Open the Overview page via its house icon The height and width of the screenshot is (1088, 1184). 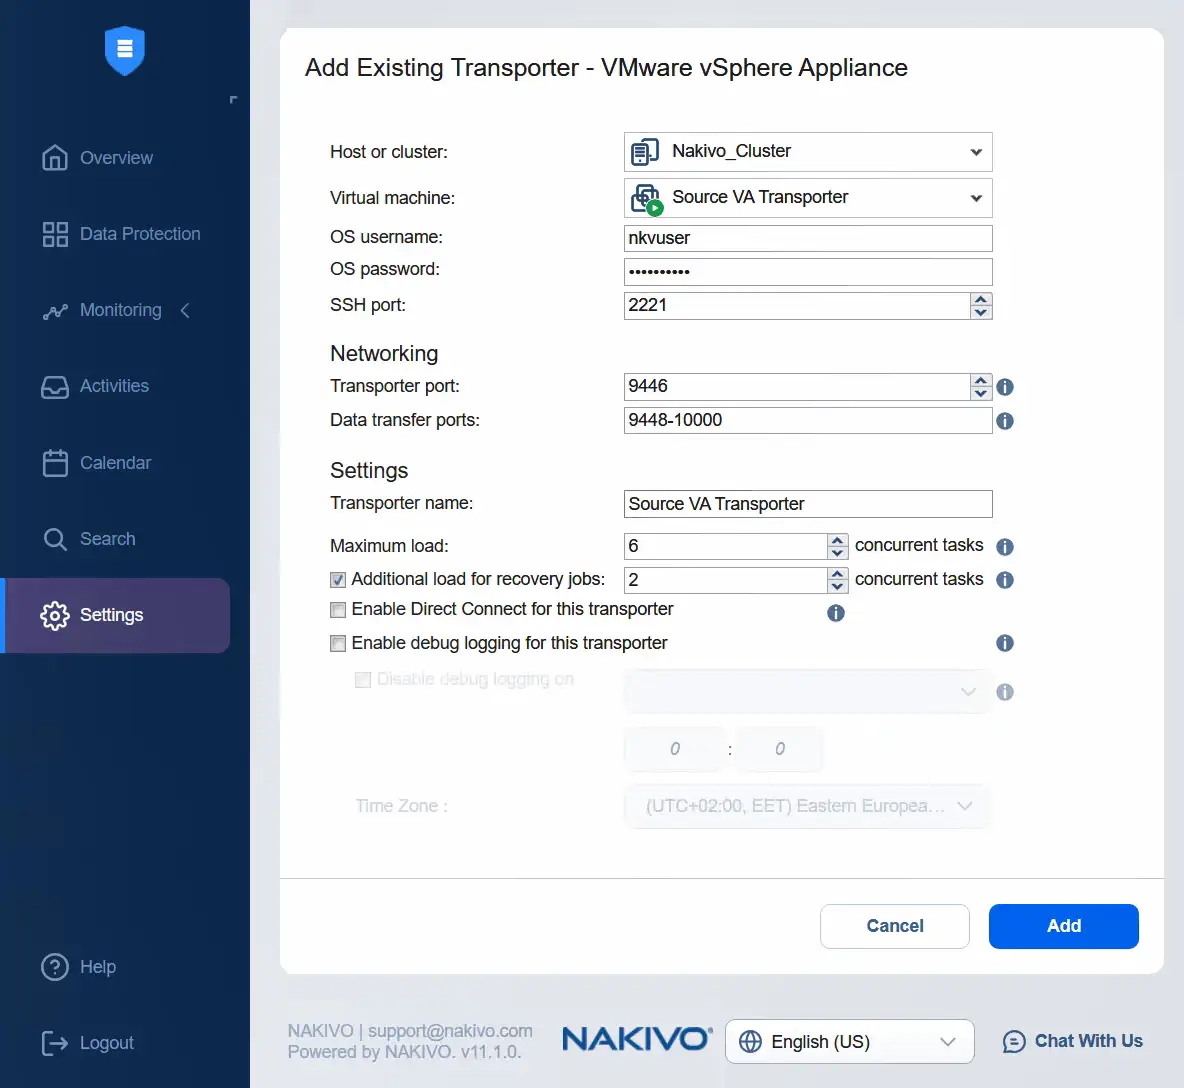pyautogui.click(x=55, y=157)
